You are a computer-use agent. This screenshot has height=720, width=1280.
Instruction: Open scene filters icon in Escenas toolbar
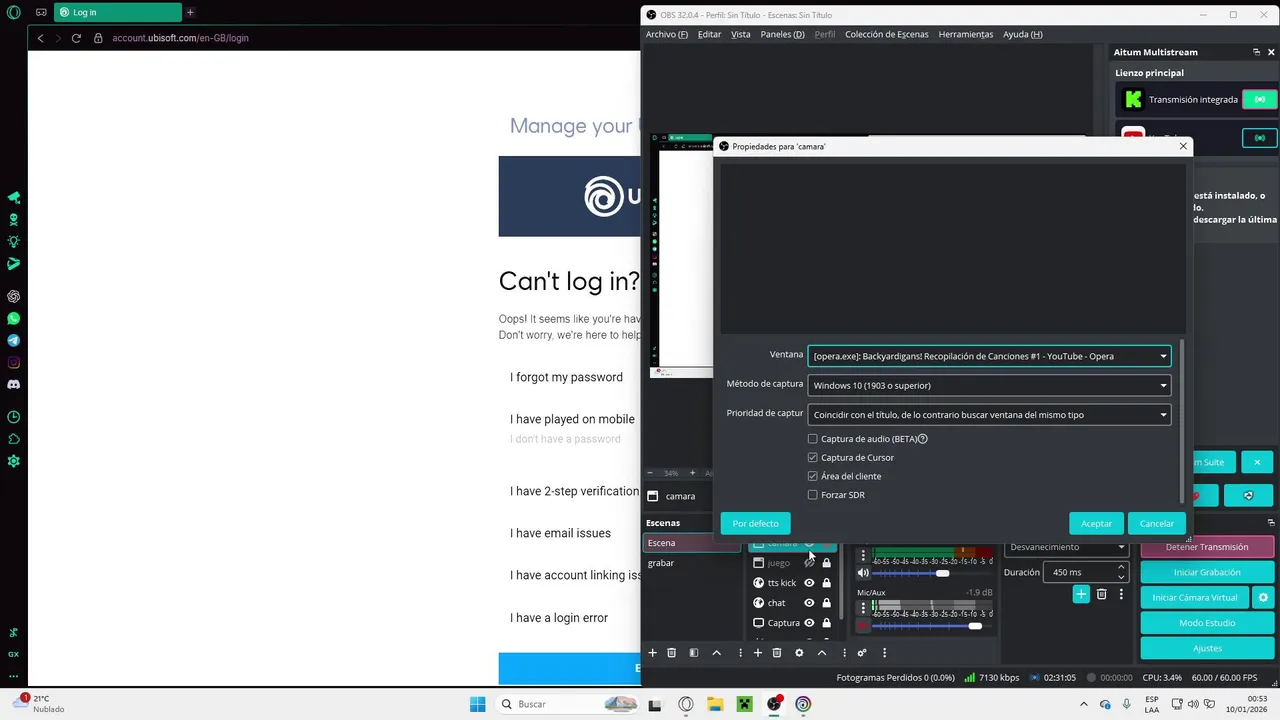coord(693,653)
